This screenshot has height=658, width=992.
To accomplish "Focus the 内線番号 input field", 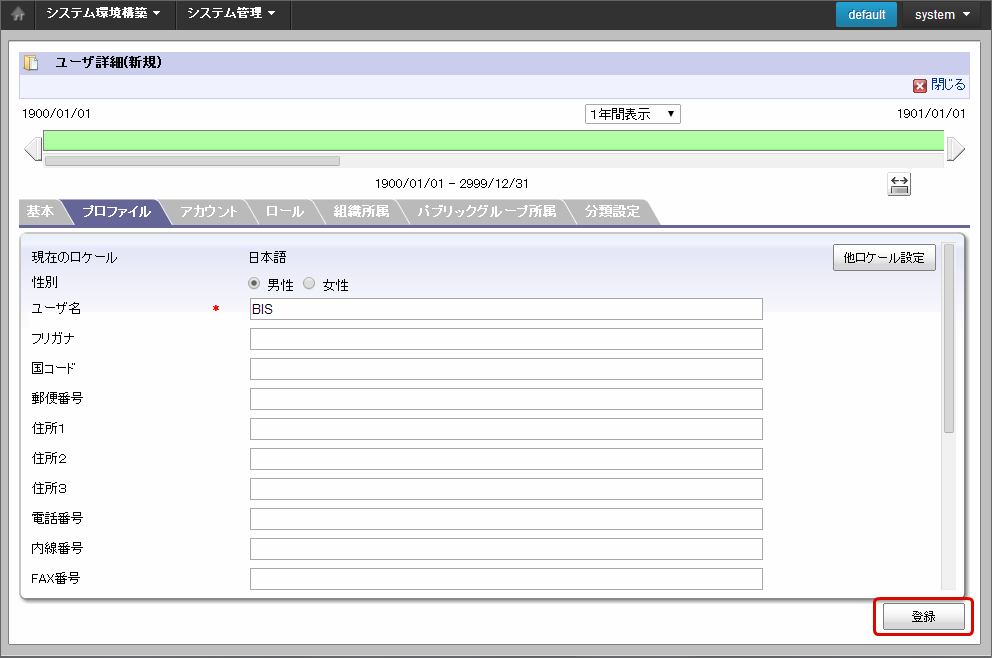I will 506,549.
